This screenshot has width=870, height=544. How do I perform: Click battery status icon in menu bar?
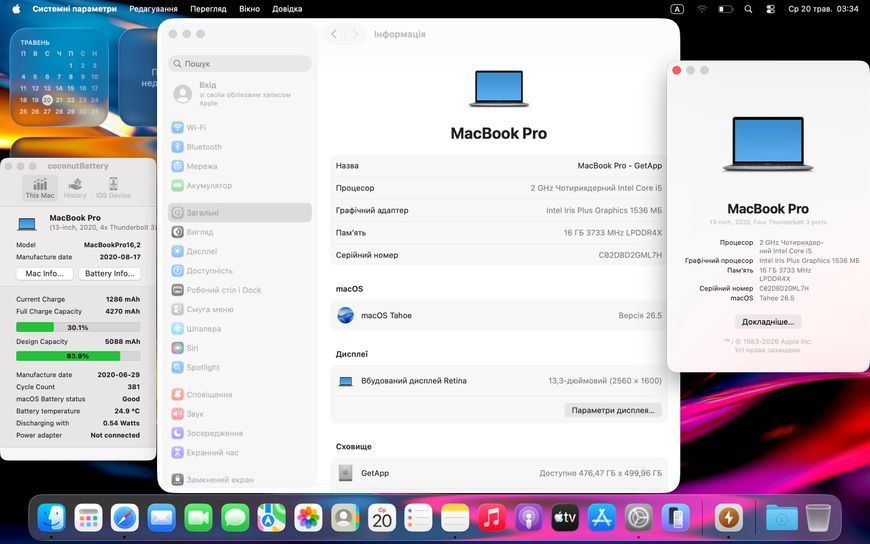726,9
